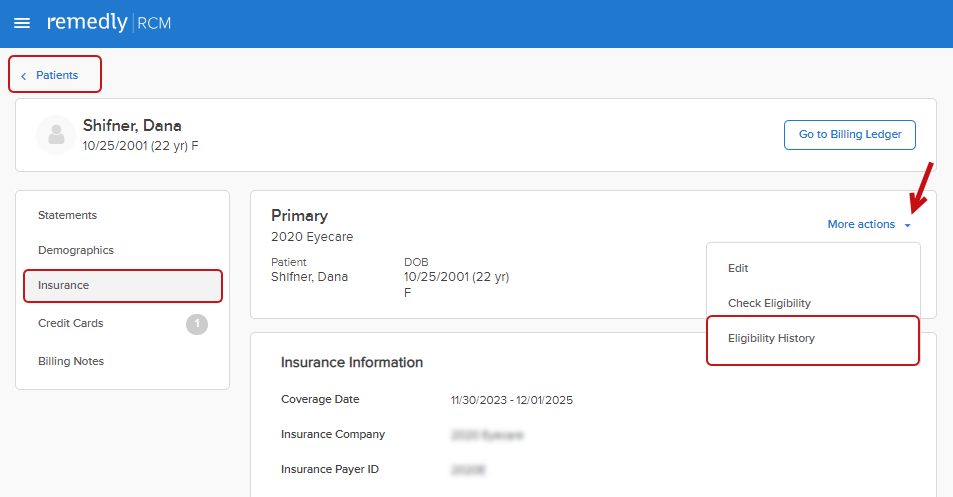953x497 pixels.
Task: Choose Edit from the actions menu
Action: coord(738,268)
